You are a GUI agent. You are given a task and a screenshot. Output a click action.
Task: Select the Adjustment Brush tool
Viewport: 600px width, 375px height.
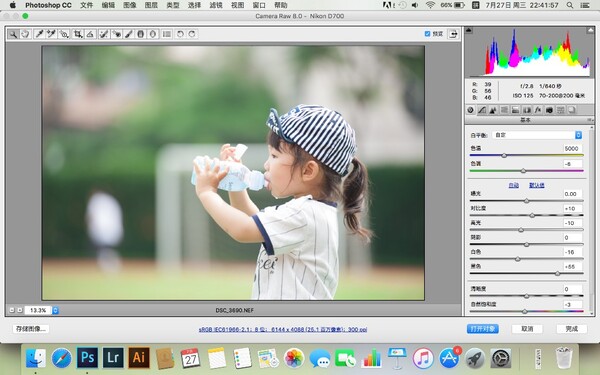pos(129,34)
